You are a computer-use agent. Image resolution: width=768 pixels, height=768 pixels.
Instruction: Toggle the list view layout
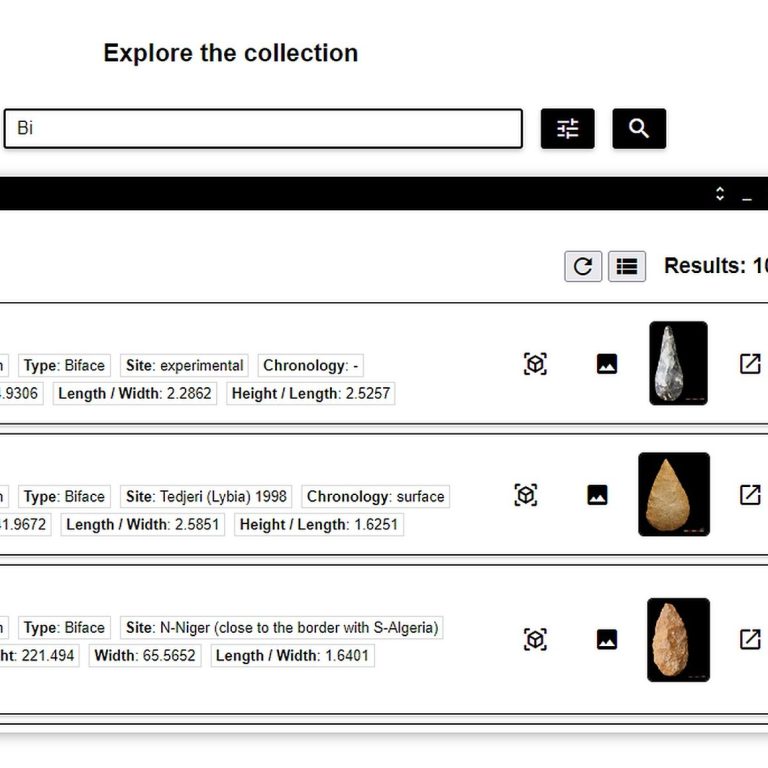coord(627,266)
